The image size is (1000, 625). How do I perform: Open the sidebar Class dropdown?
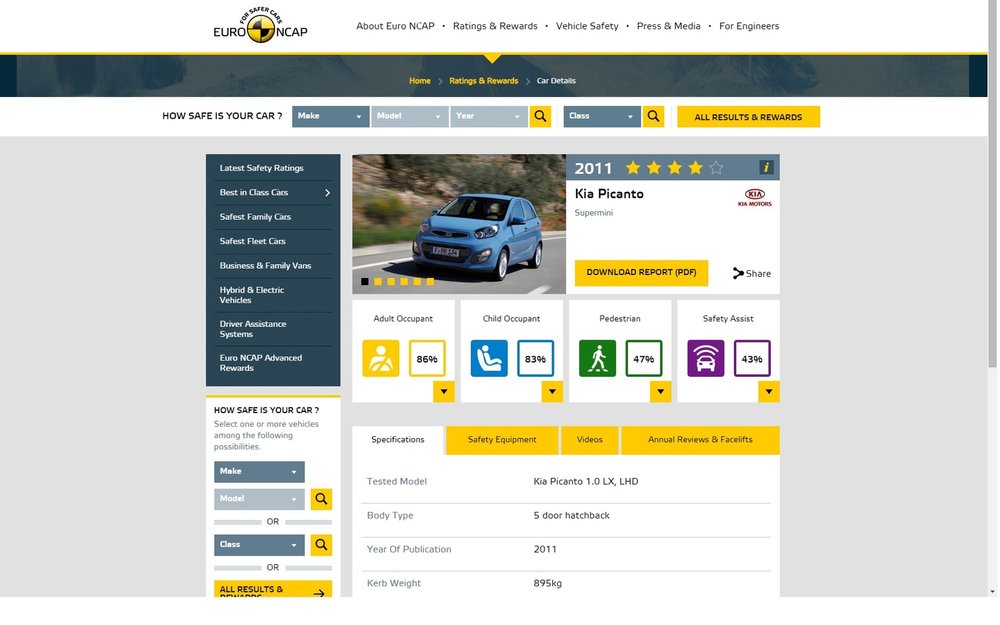[259, 545]
